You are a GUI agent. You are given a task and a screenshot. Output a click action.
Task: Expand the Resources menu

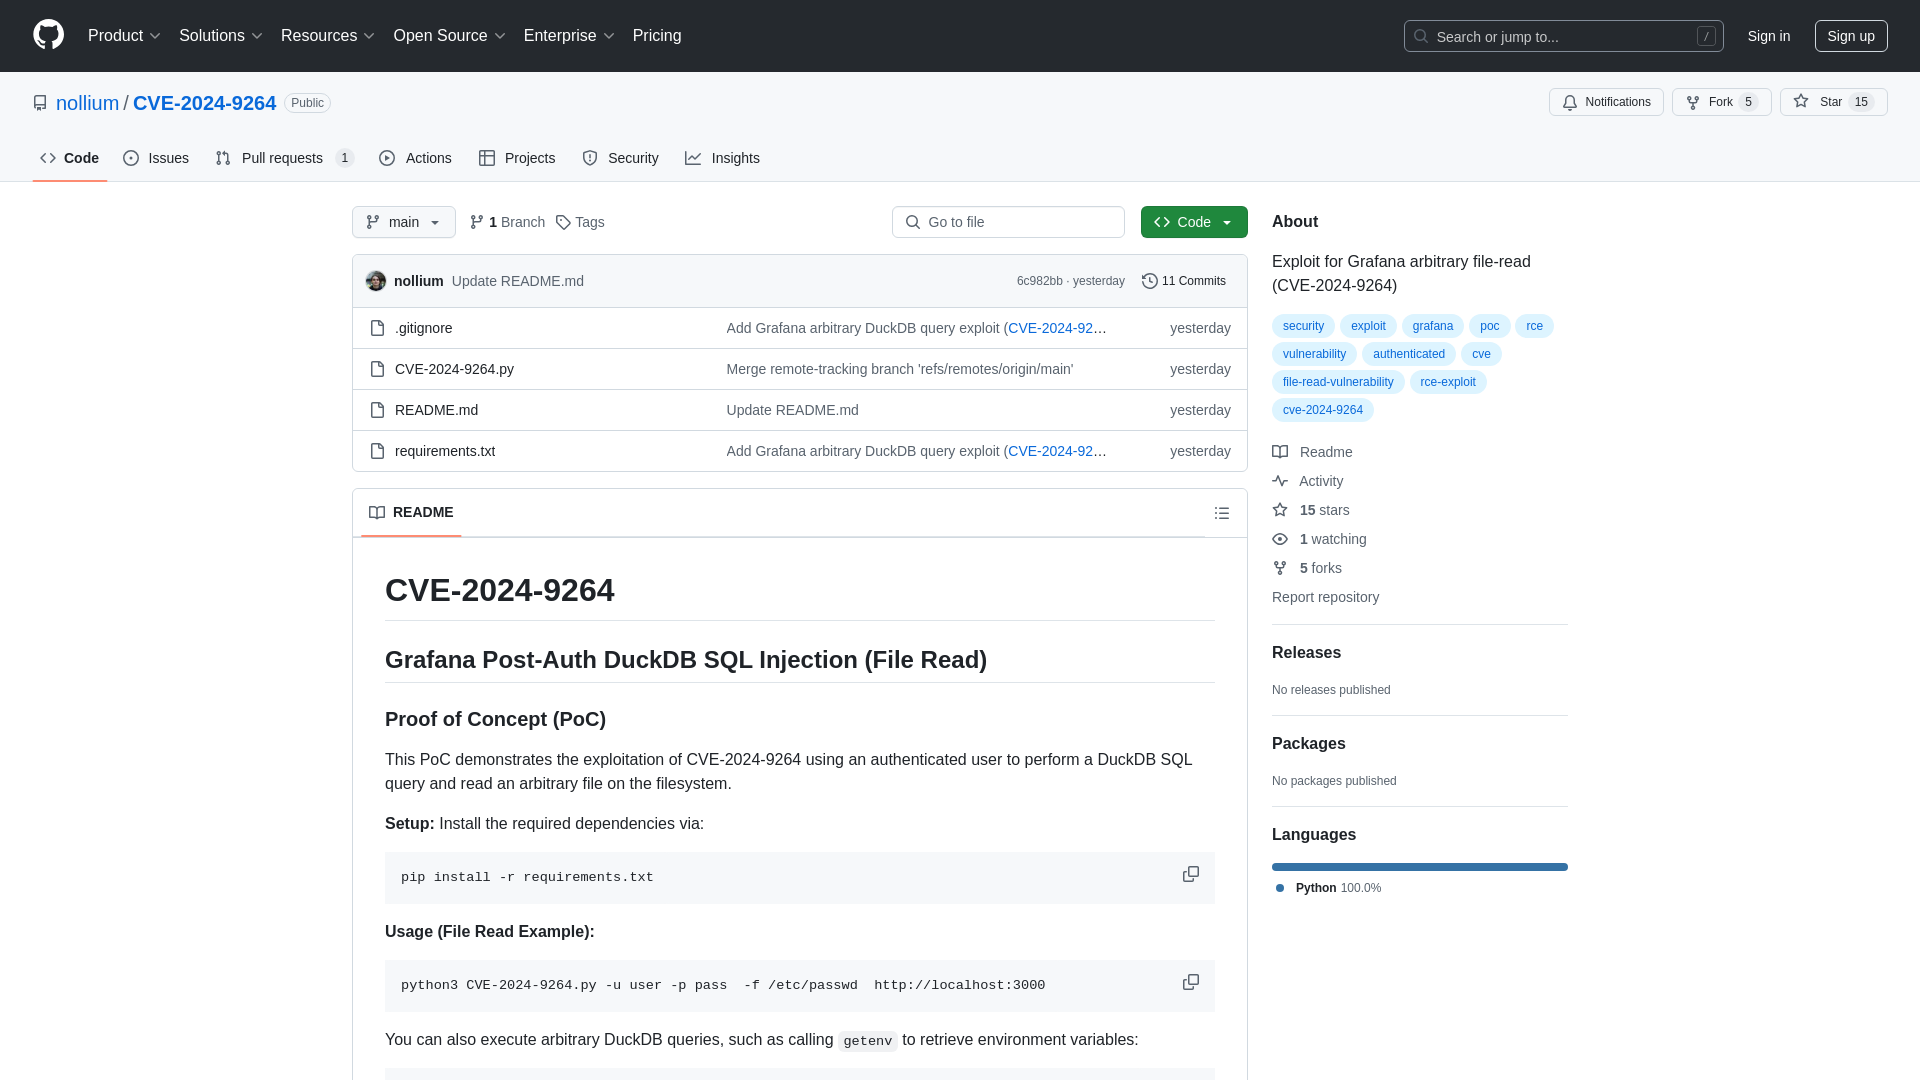point(328,36)
